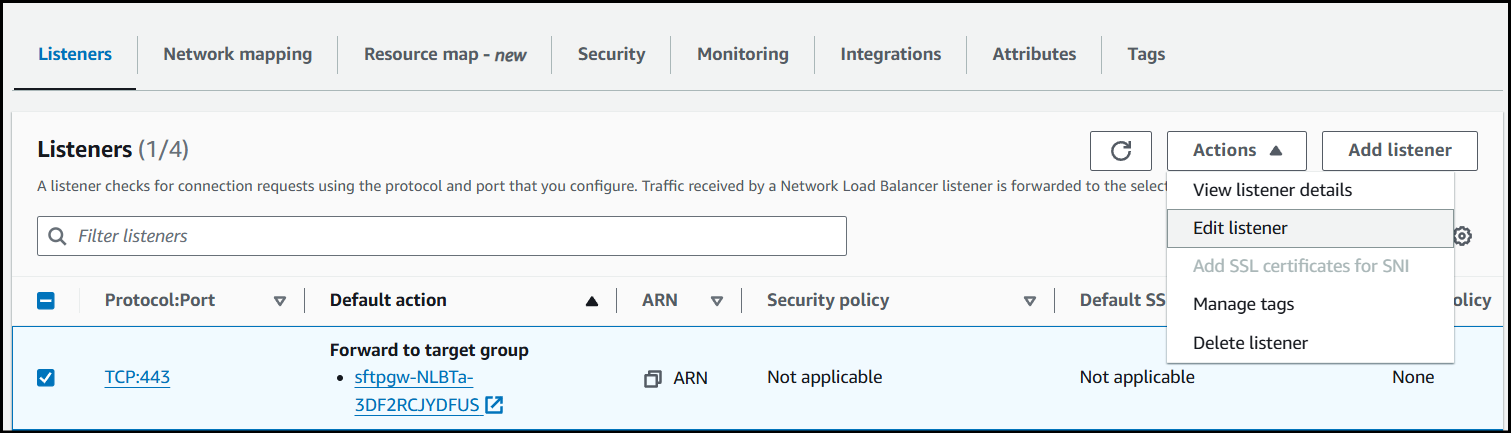Click the Add listener button
The image size is (1511, 433).
tap(1399, 151)
